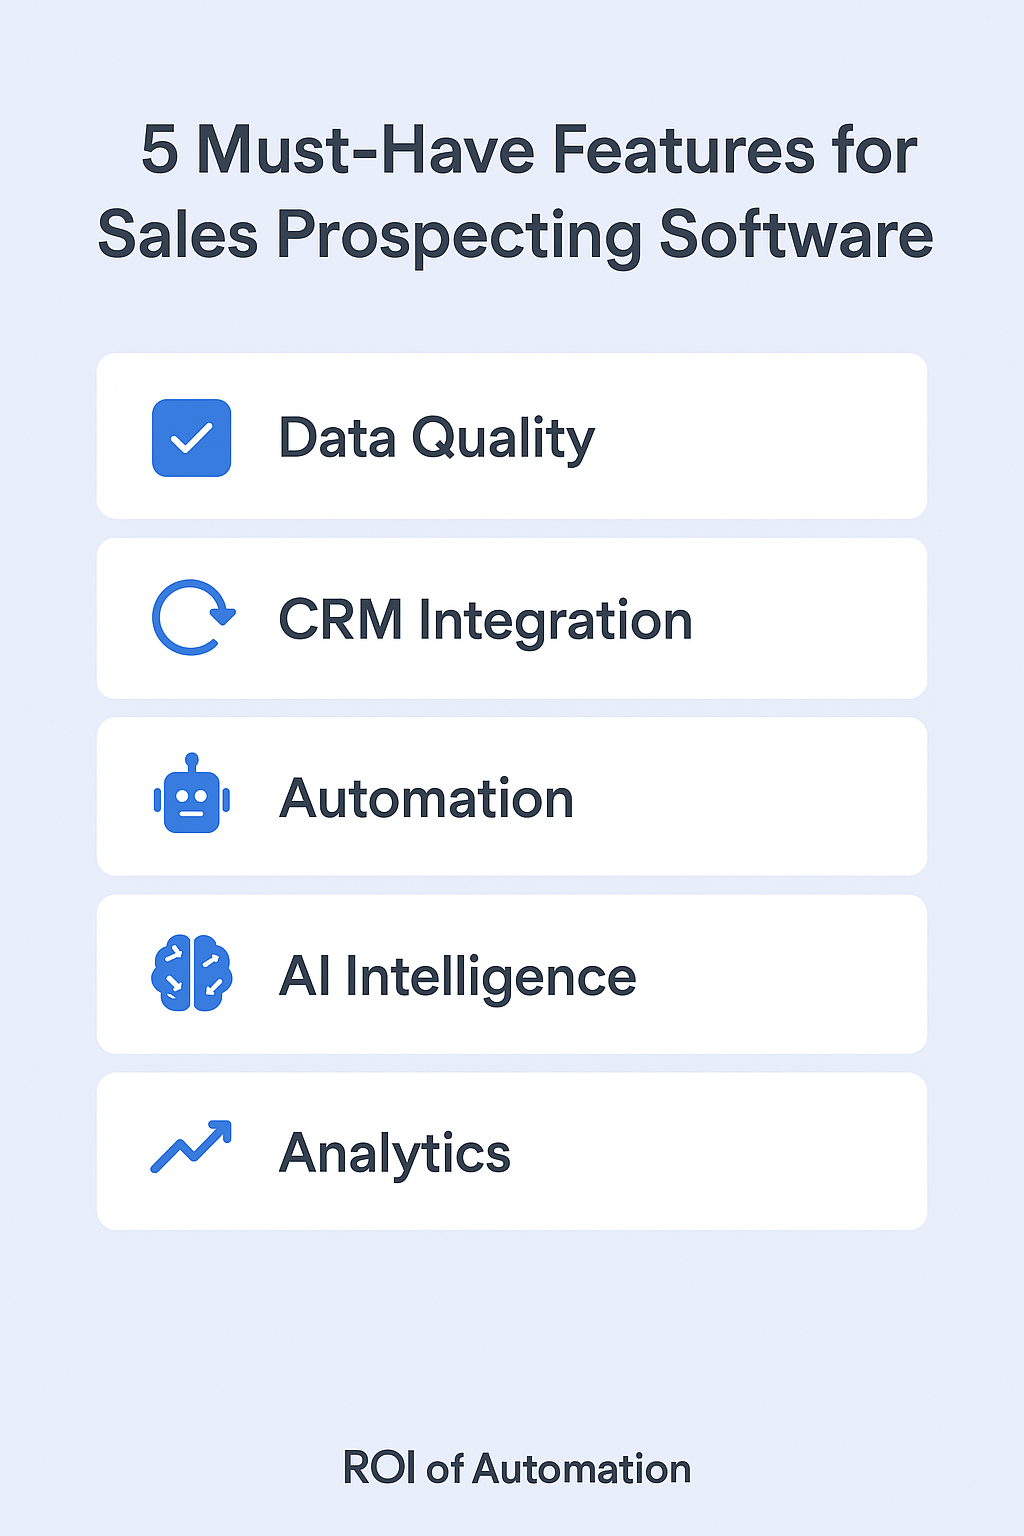Click the "Analytics" label text
The width and height of the screenshot is (1024, 1536).
click(x=394, y=1153)
